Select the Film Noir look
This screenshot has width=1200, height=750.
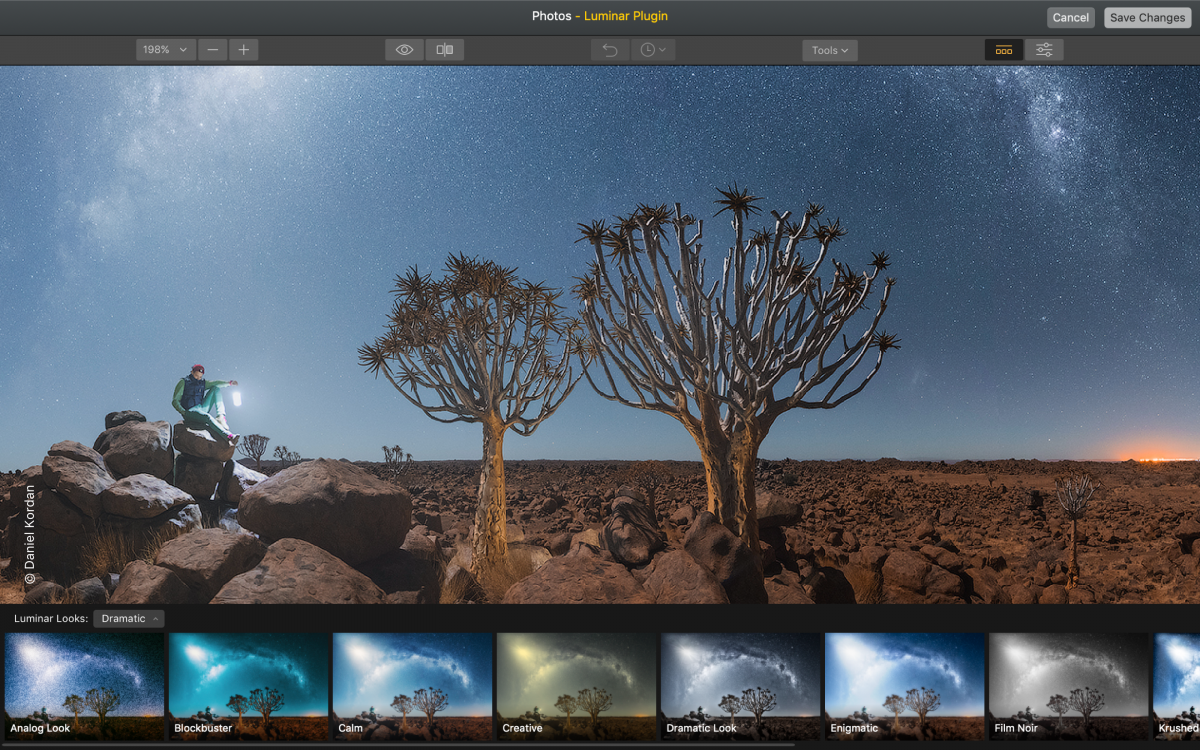[1068, 685]
